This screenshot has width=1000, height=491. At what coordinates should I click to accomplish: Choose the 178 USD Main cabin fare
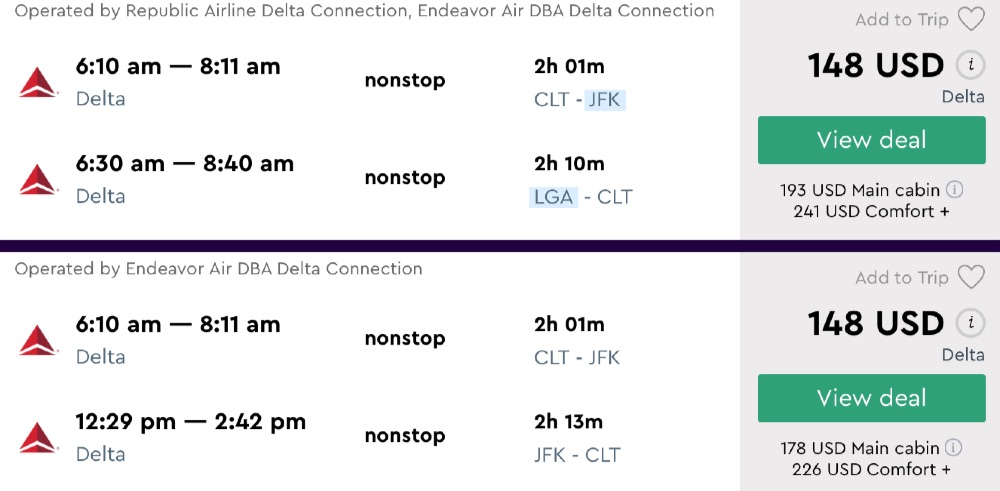(860, 447)
